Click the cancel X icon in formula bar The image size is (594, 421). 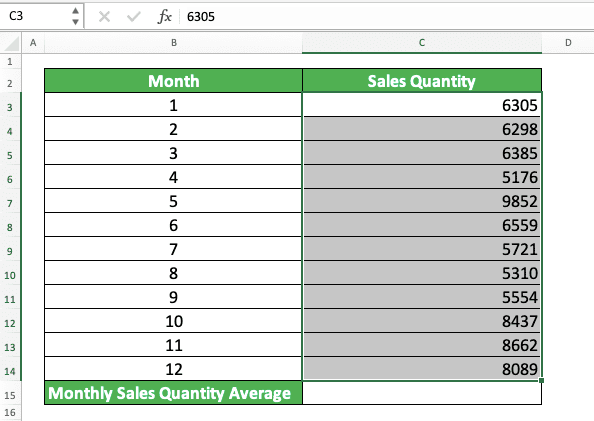click(x=104, y=17)
